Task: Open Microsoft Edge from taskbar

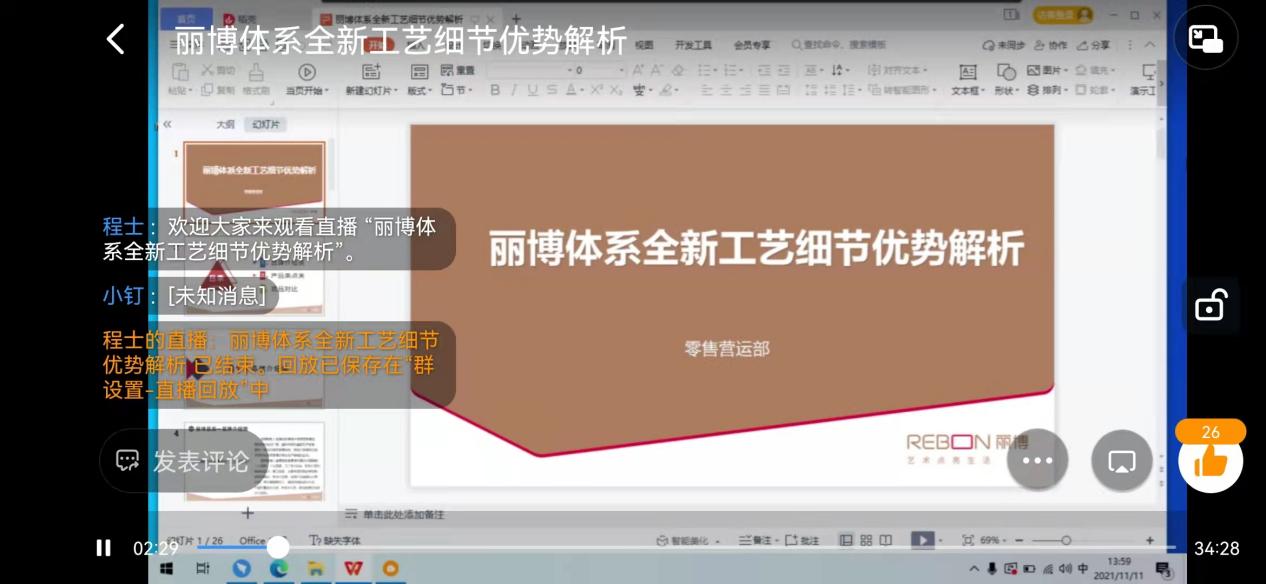Action: pos(279,568)
